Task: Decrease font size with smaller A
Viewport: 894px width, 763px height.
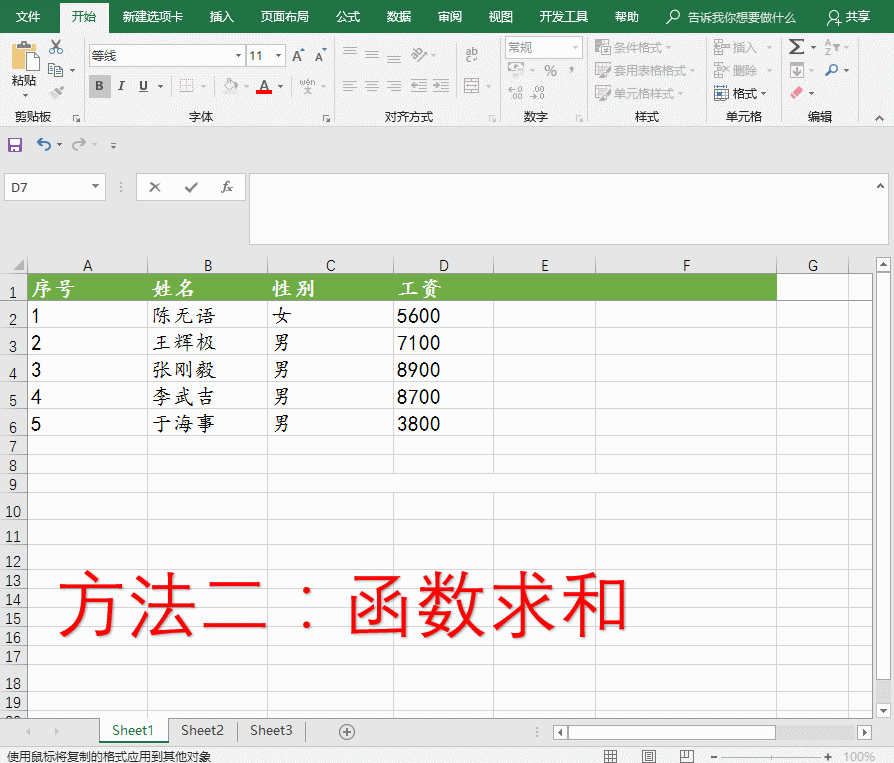Action: coord(320,55)
